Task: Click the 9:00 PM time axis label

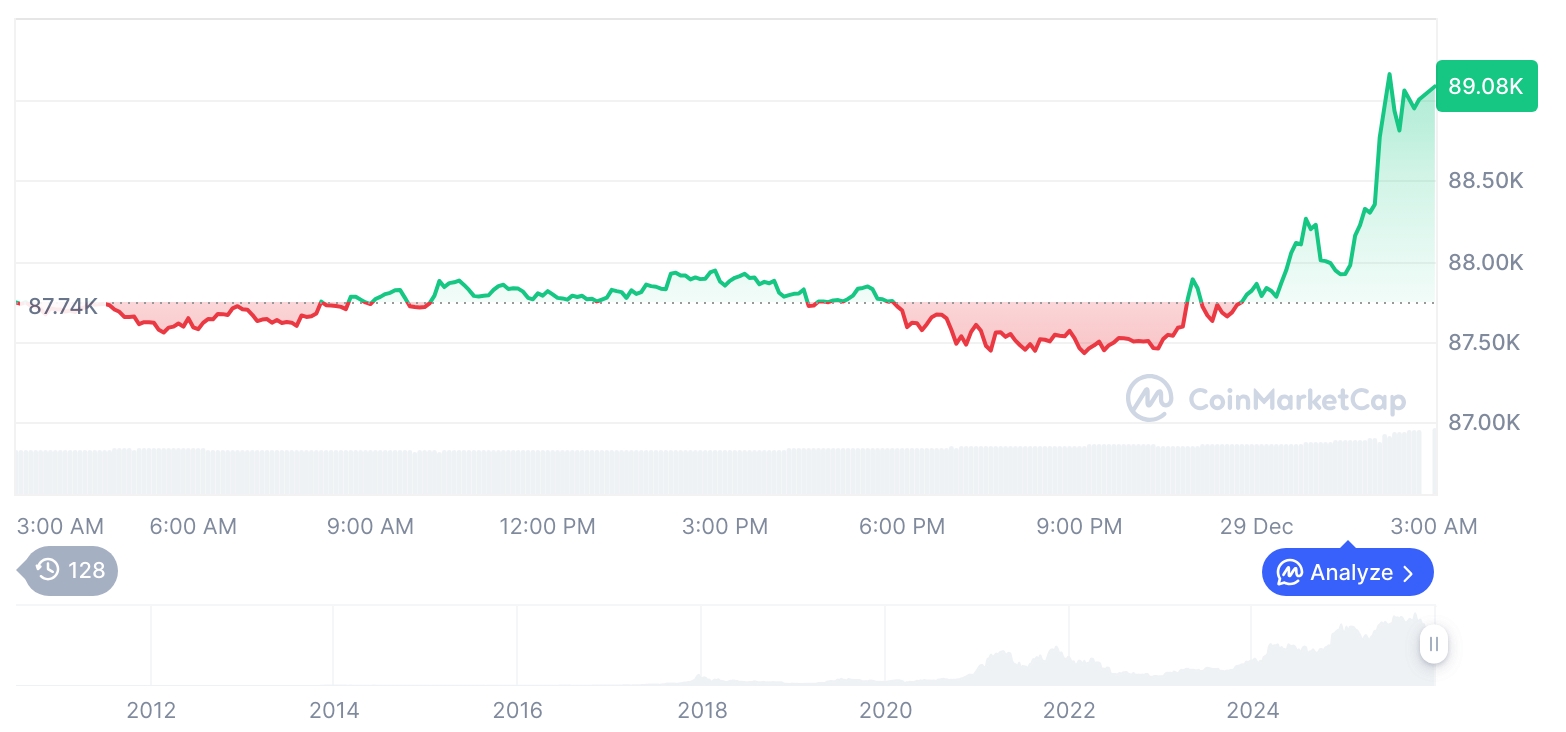Action: [x=1079, y=526]
